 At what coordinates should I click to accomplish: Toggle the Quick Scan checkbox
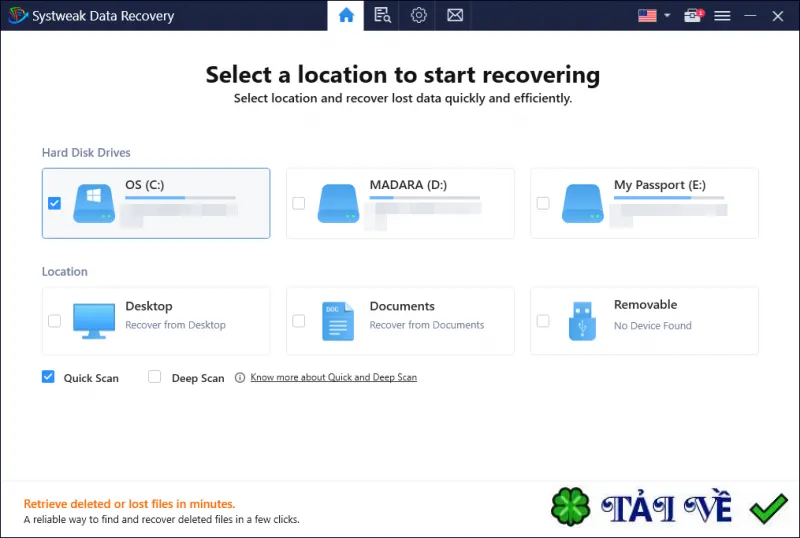tap(48, 377)
